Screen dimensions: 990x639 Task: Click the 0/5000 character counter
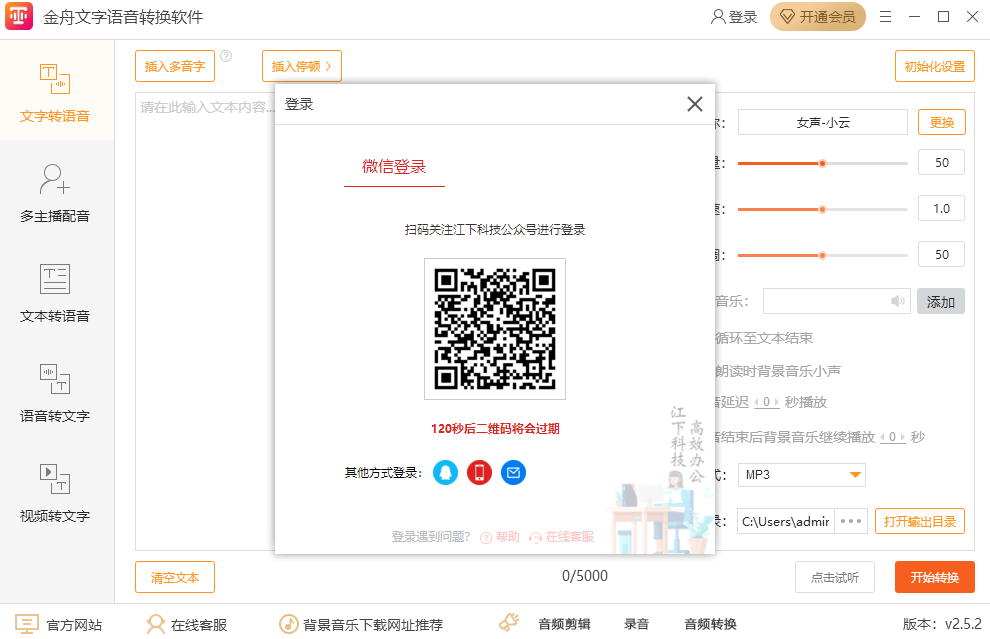(585, 576)
